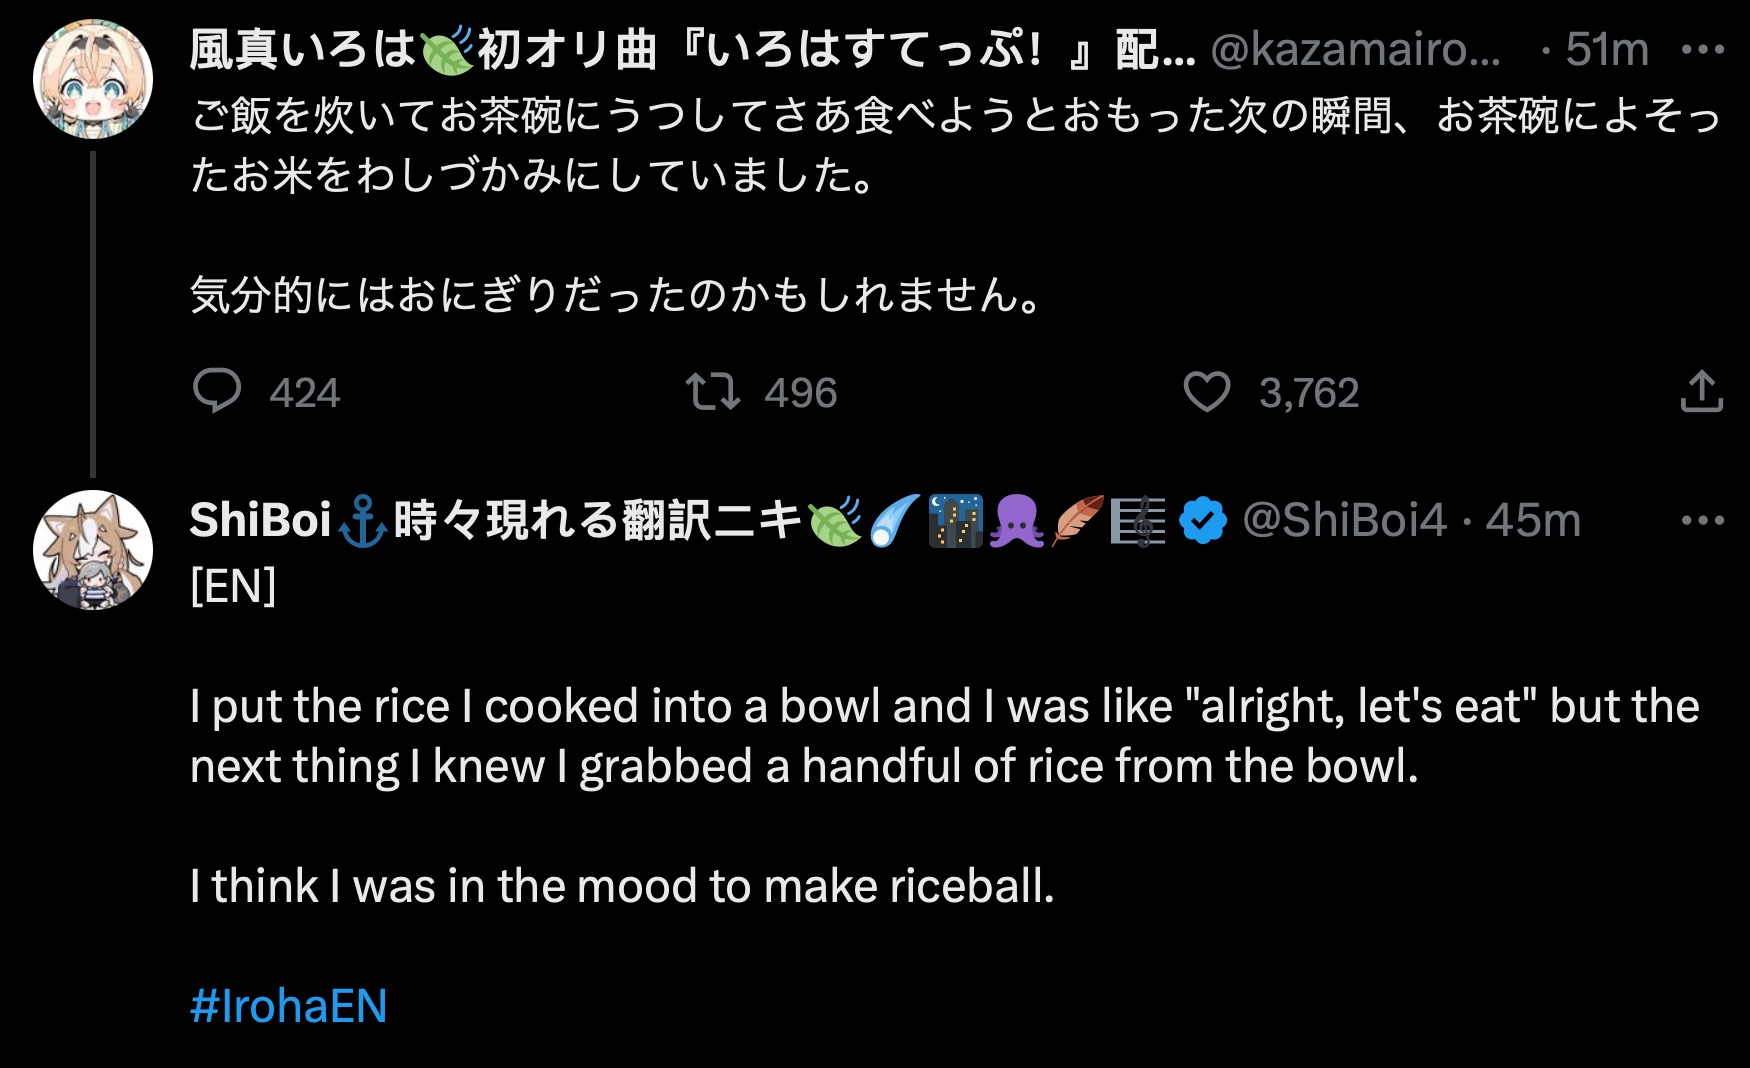Click the octopus emoji in ShiBoi's name
The height and width of the screenshot is (1068, 1750).
point(1016,522)
